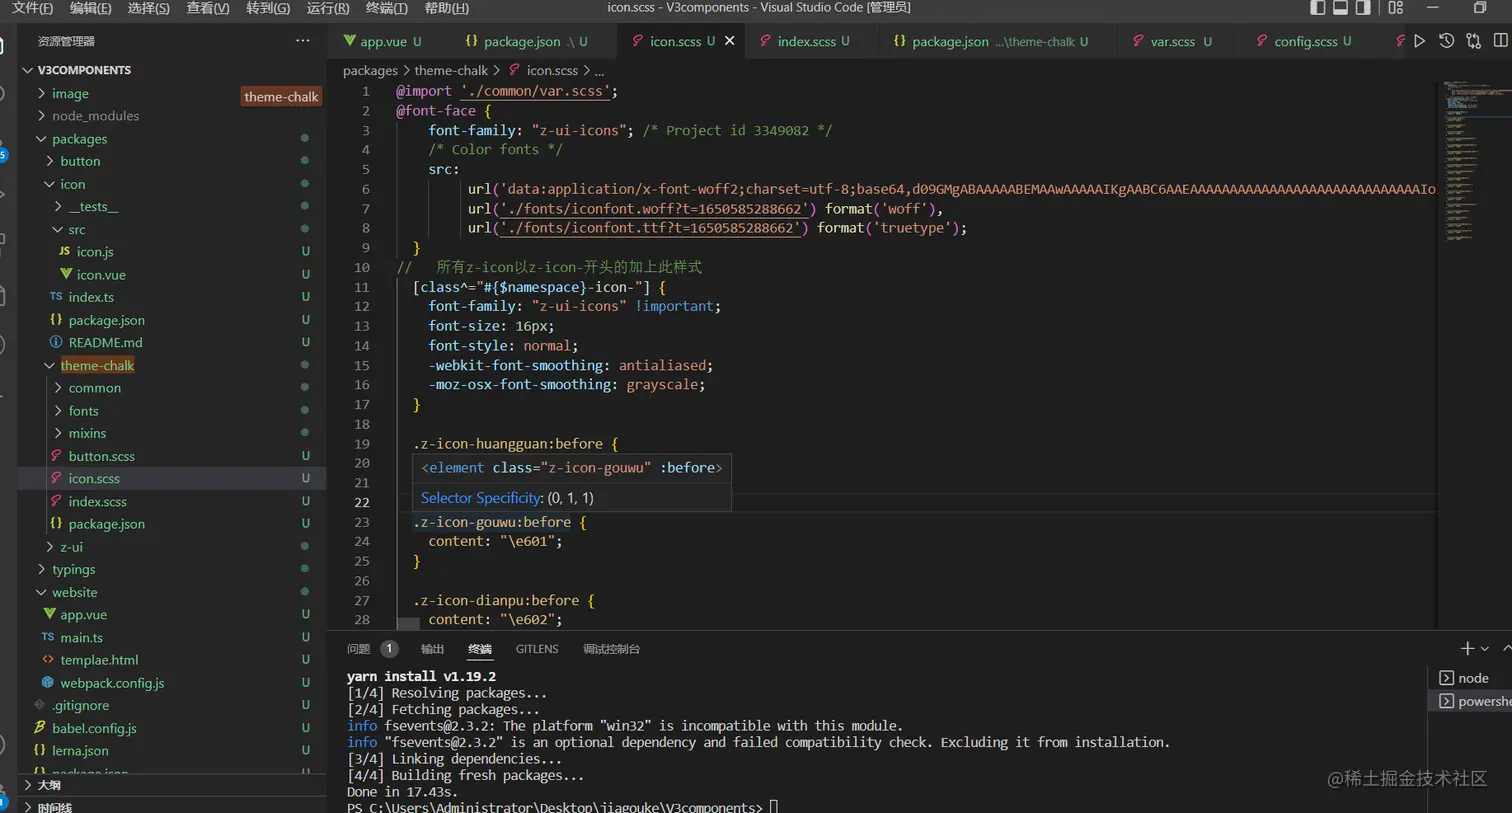Open the 编辑(E) menu
Viewport: 1512px width, 813px height.
coord(91,8)
